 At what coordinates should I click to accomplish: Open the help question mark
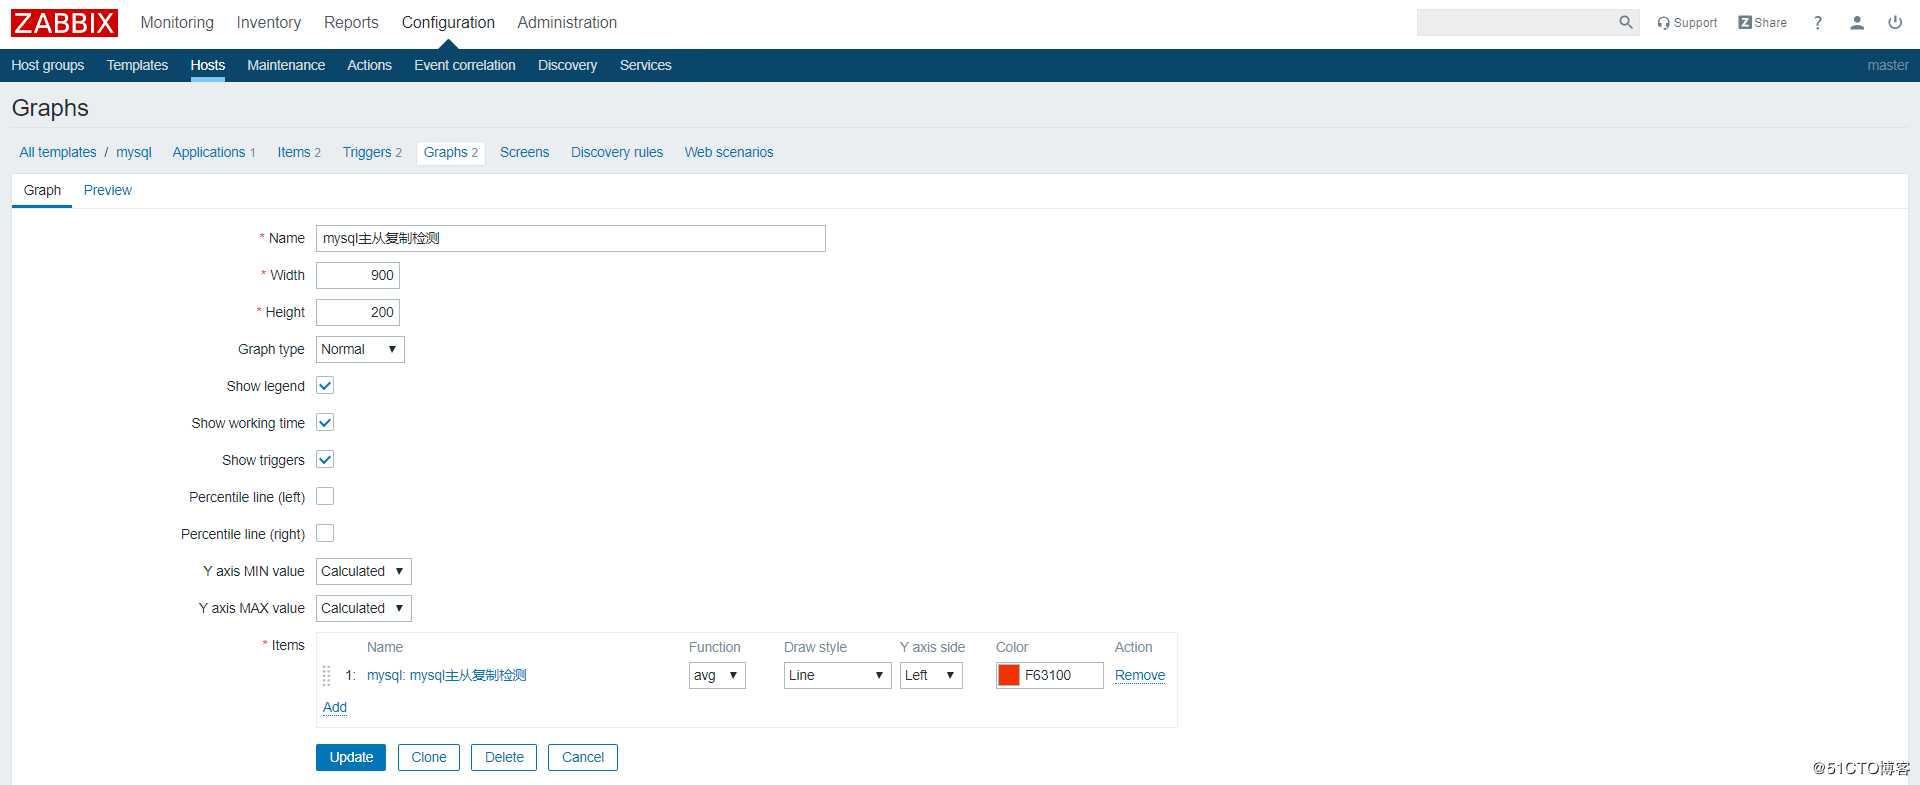click(1817, 22)
